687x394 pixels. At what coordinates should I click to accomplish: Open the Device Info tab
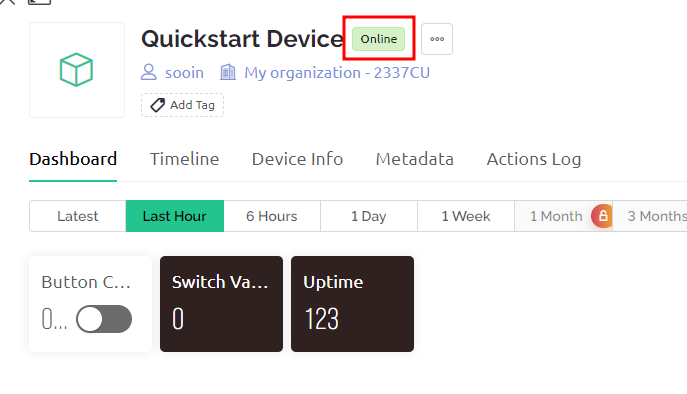[297, 159]
